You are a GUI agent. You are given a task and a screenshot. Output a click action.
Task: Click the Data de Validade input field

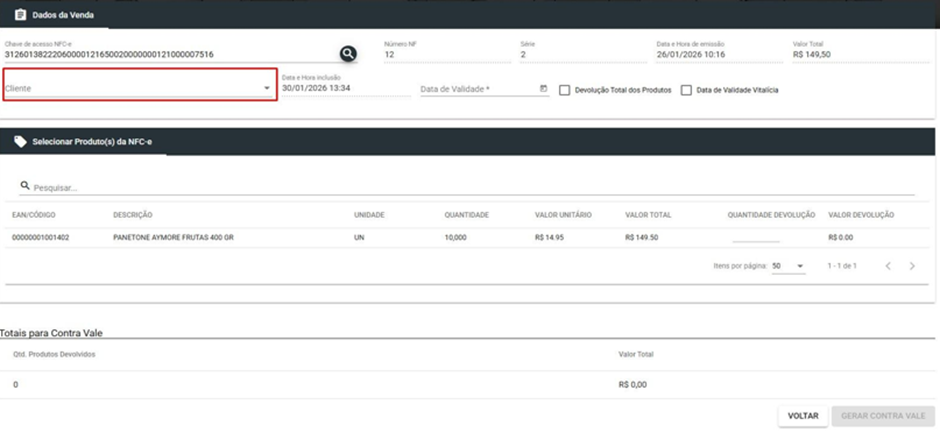pyautogui.click(x=480, y=89)
